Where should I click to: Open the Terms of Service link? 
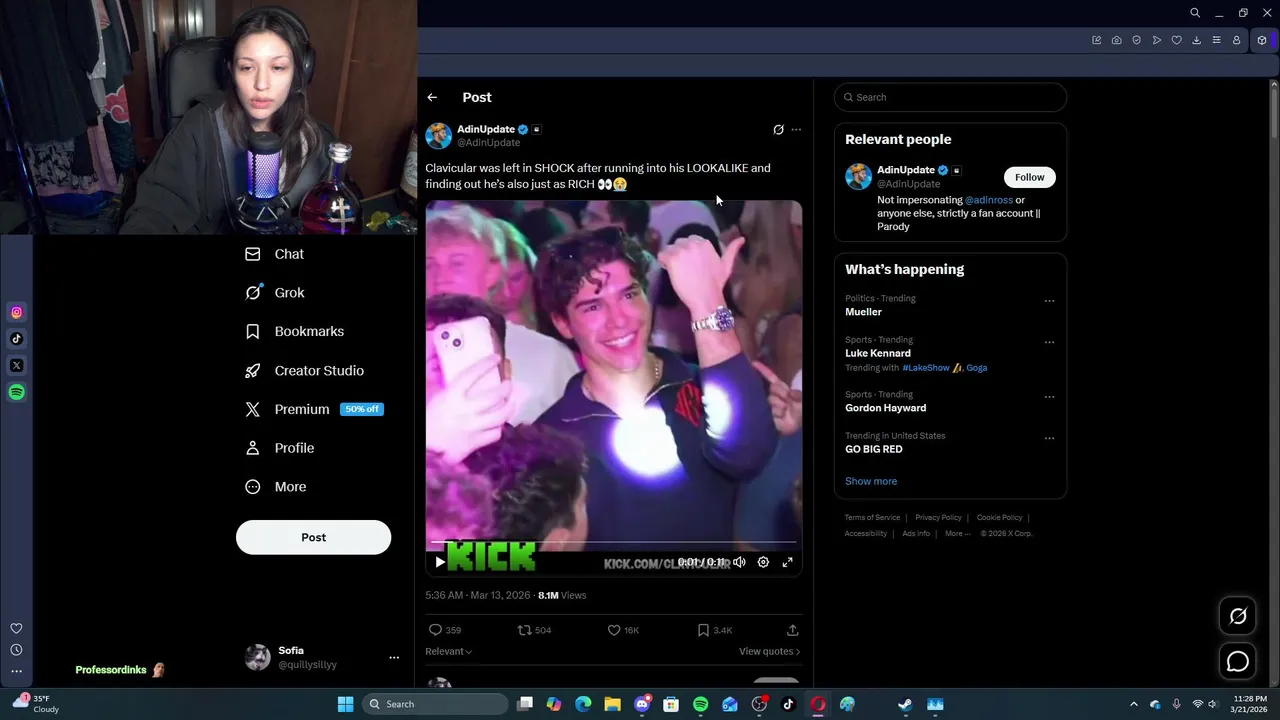872,518
